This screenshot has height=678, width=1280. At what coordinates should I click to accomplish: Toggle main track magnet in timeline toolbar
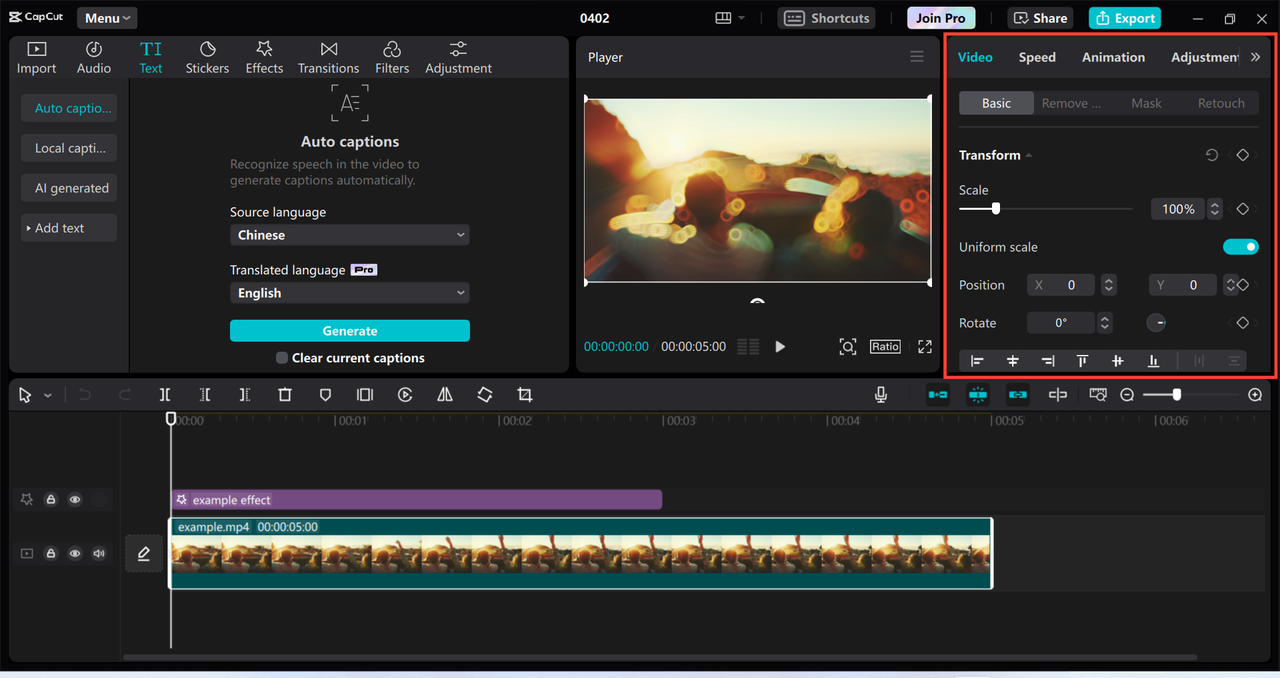[x=938, y=395]
